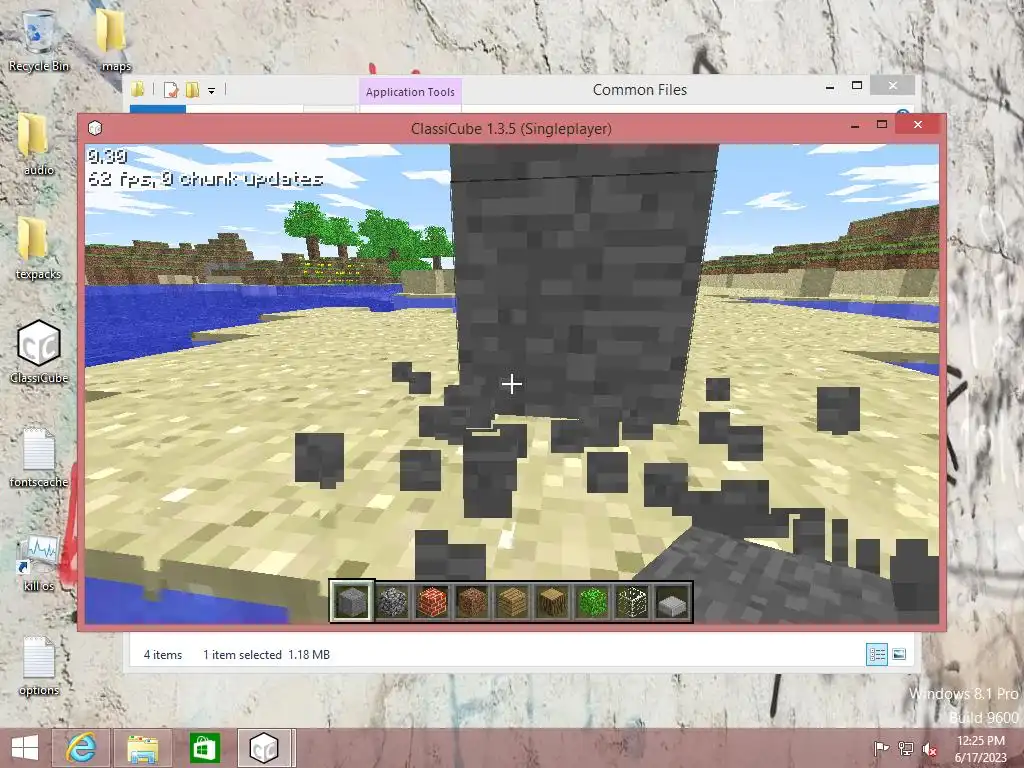This screenshot has height=768, width=1024.
Task: Minimize the ClassiCube game window
Action: pos(855,125)
